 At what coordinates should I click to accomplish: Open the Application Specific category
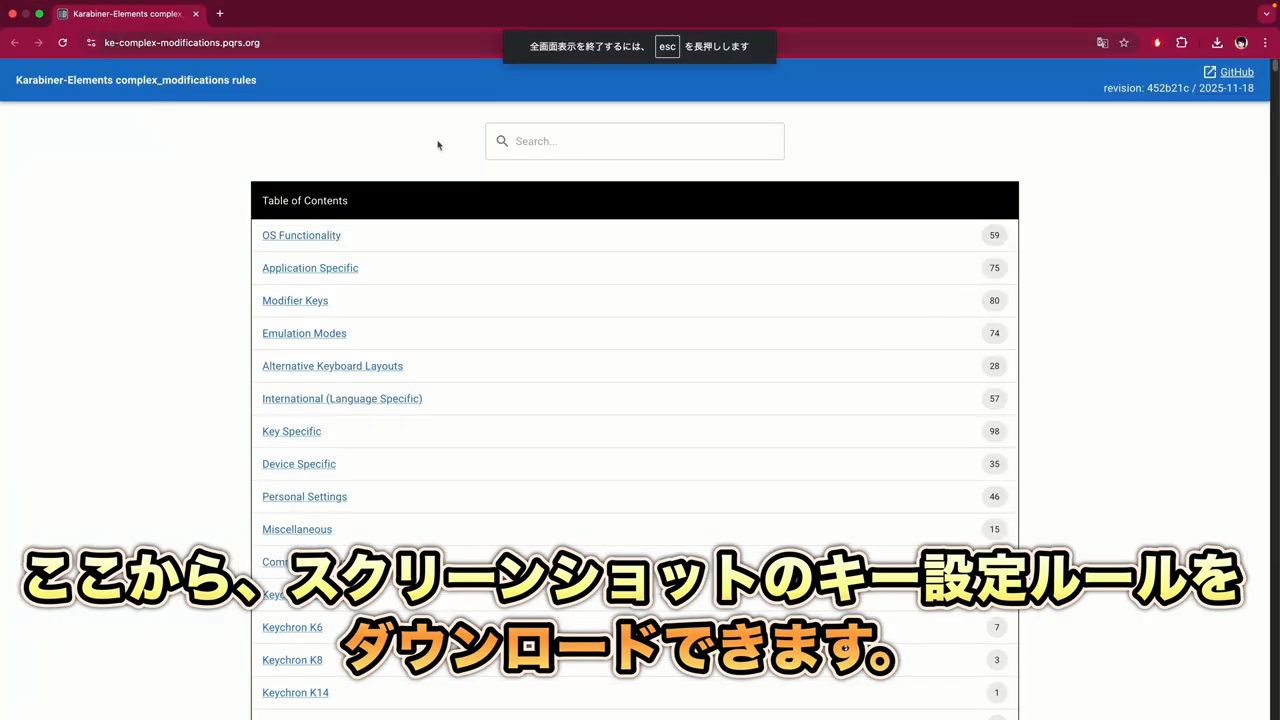(310, 268)
